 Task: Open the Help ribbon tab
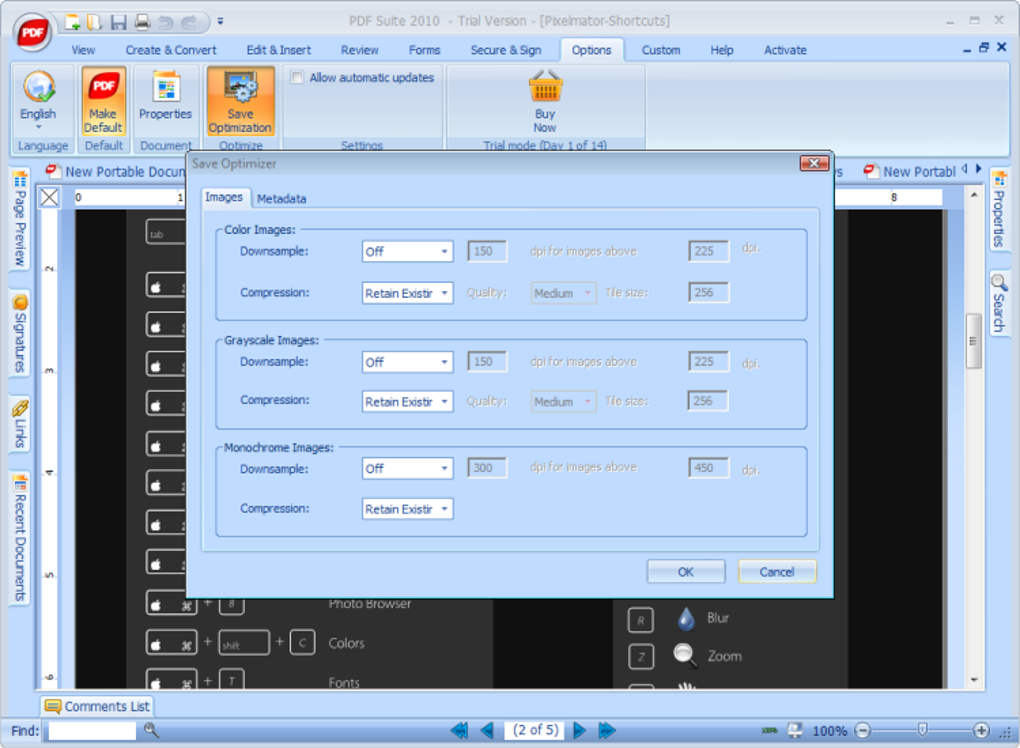tap(721, 50)
